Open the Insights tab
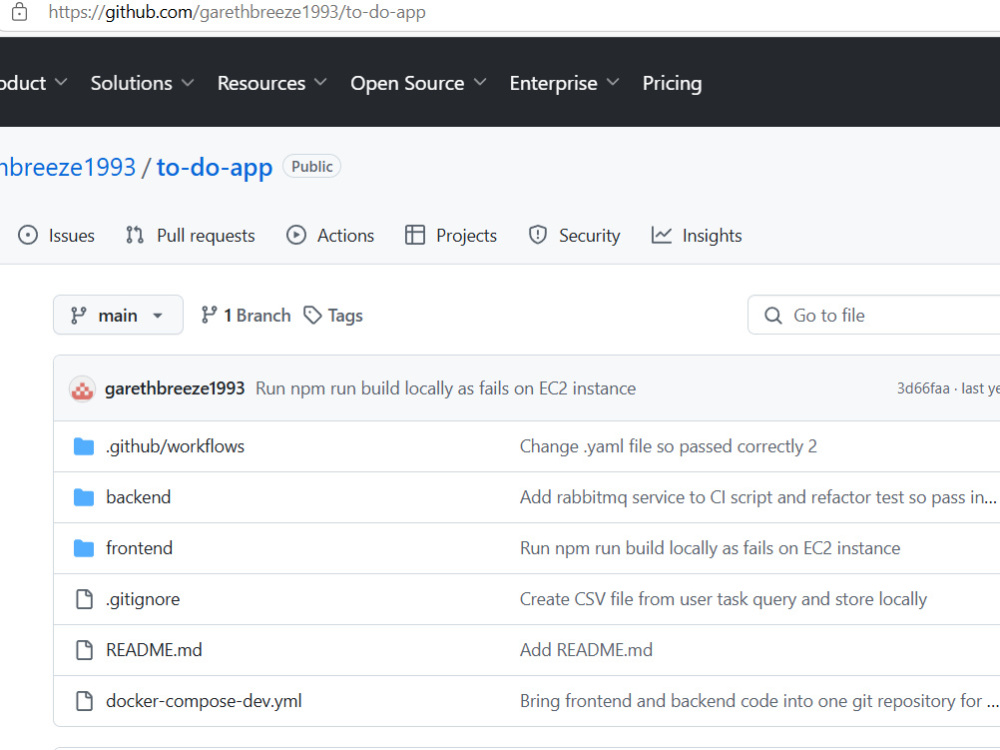The height and width of the screenshot is (750, 1000). point(696,235)
